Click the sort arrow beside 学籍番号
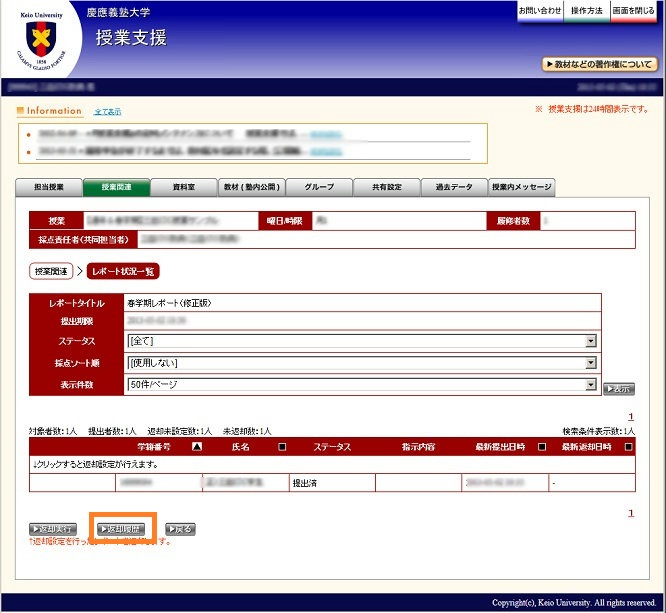This screenshot has height=613, width=666. tap(196, 447)
